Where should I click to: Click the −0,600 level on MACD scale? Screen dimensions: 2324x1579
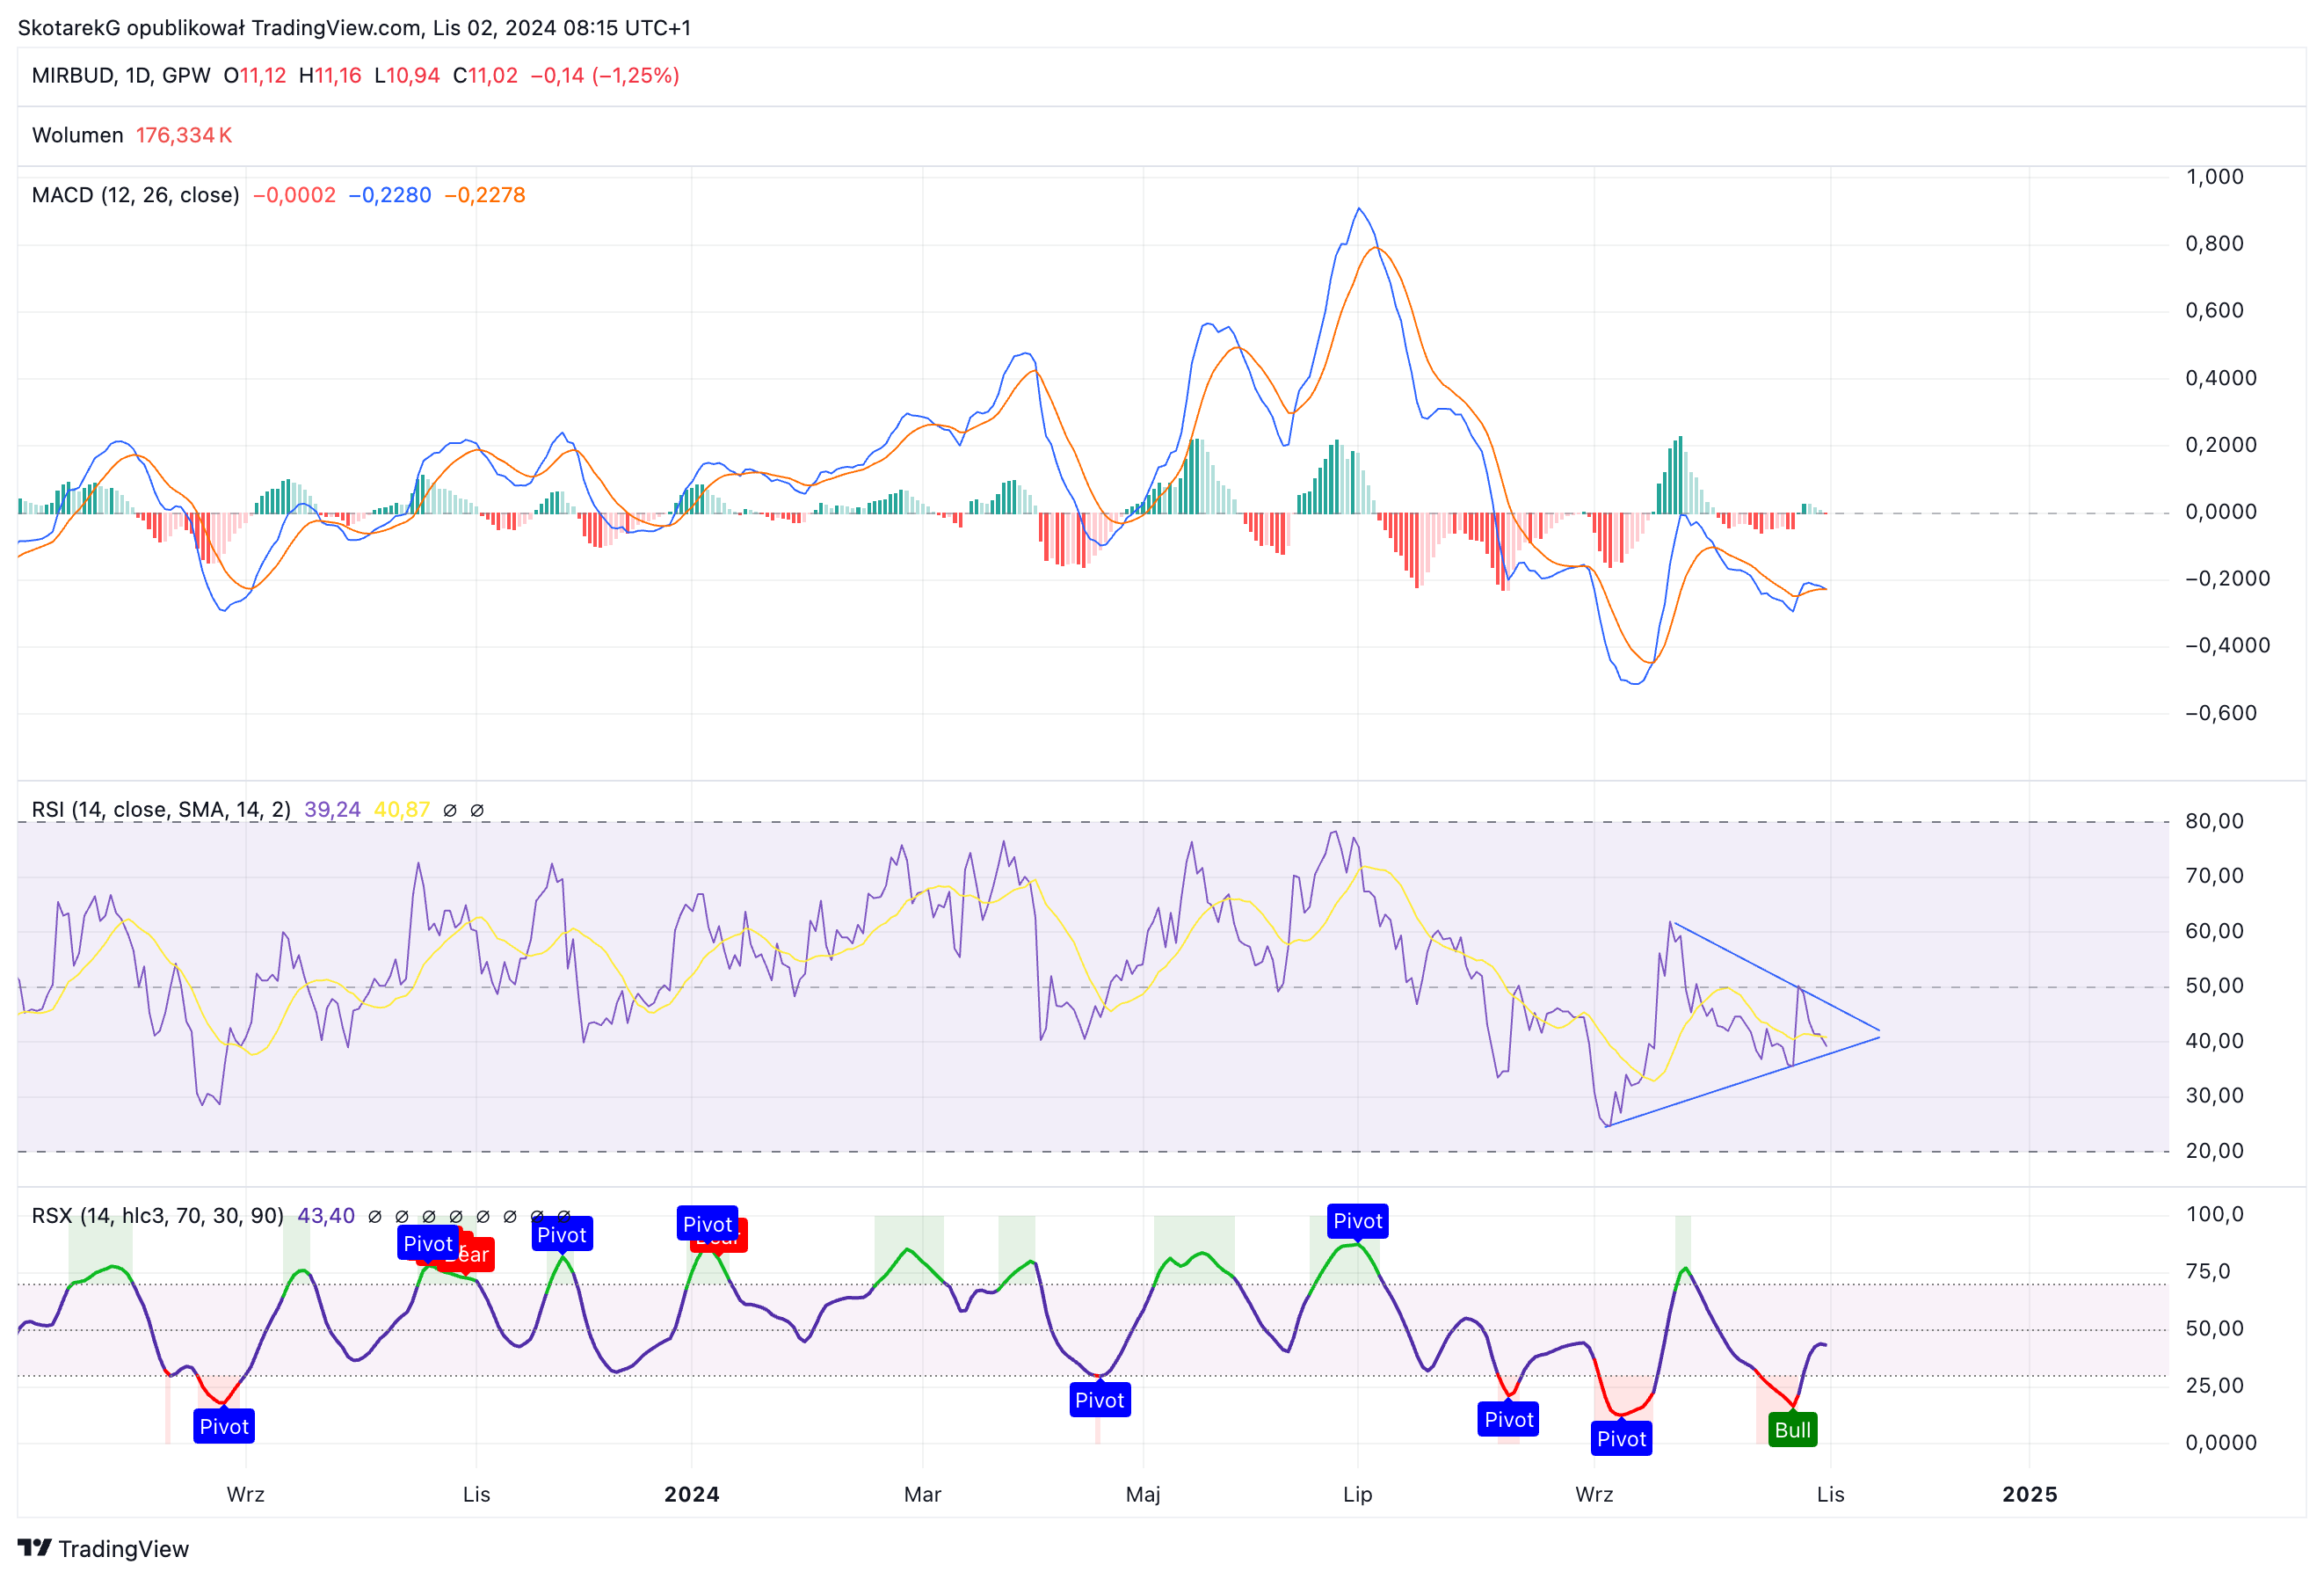point(2220,713)
